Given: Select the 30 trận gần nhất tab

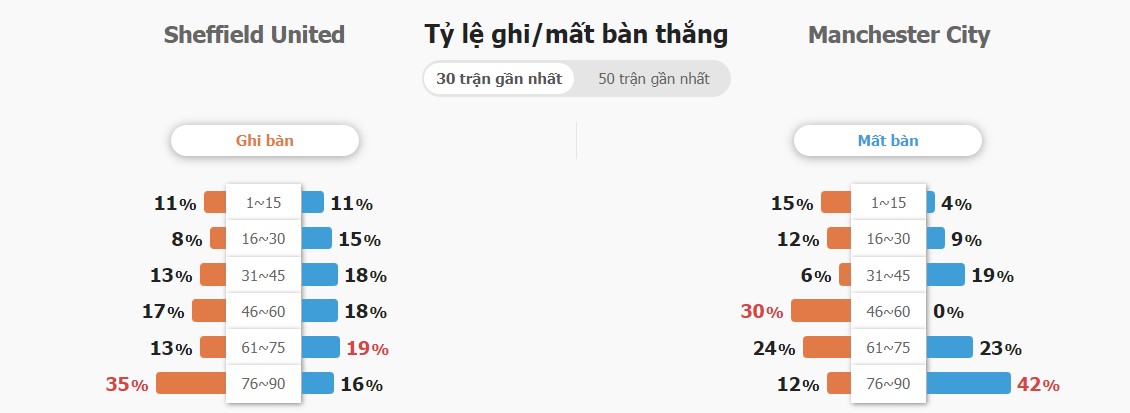Looking at the screenshot, I should click(x=499, y=79).
